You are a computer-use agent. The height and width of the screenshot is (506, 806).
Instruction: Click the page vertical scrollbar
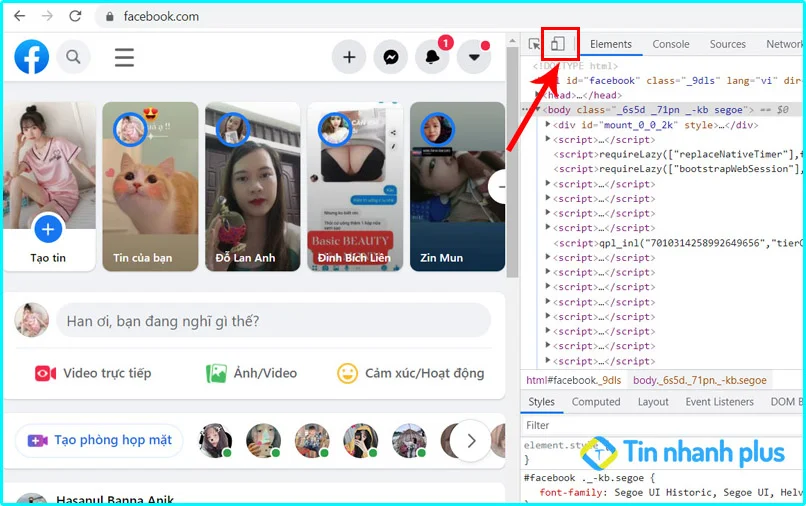pos(512,162)
